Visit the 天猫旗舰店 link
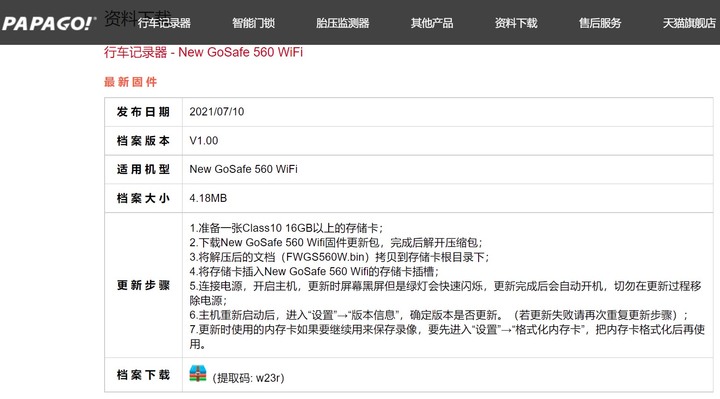This screenshot has width=720, height=399. (x=689, y=23)
